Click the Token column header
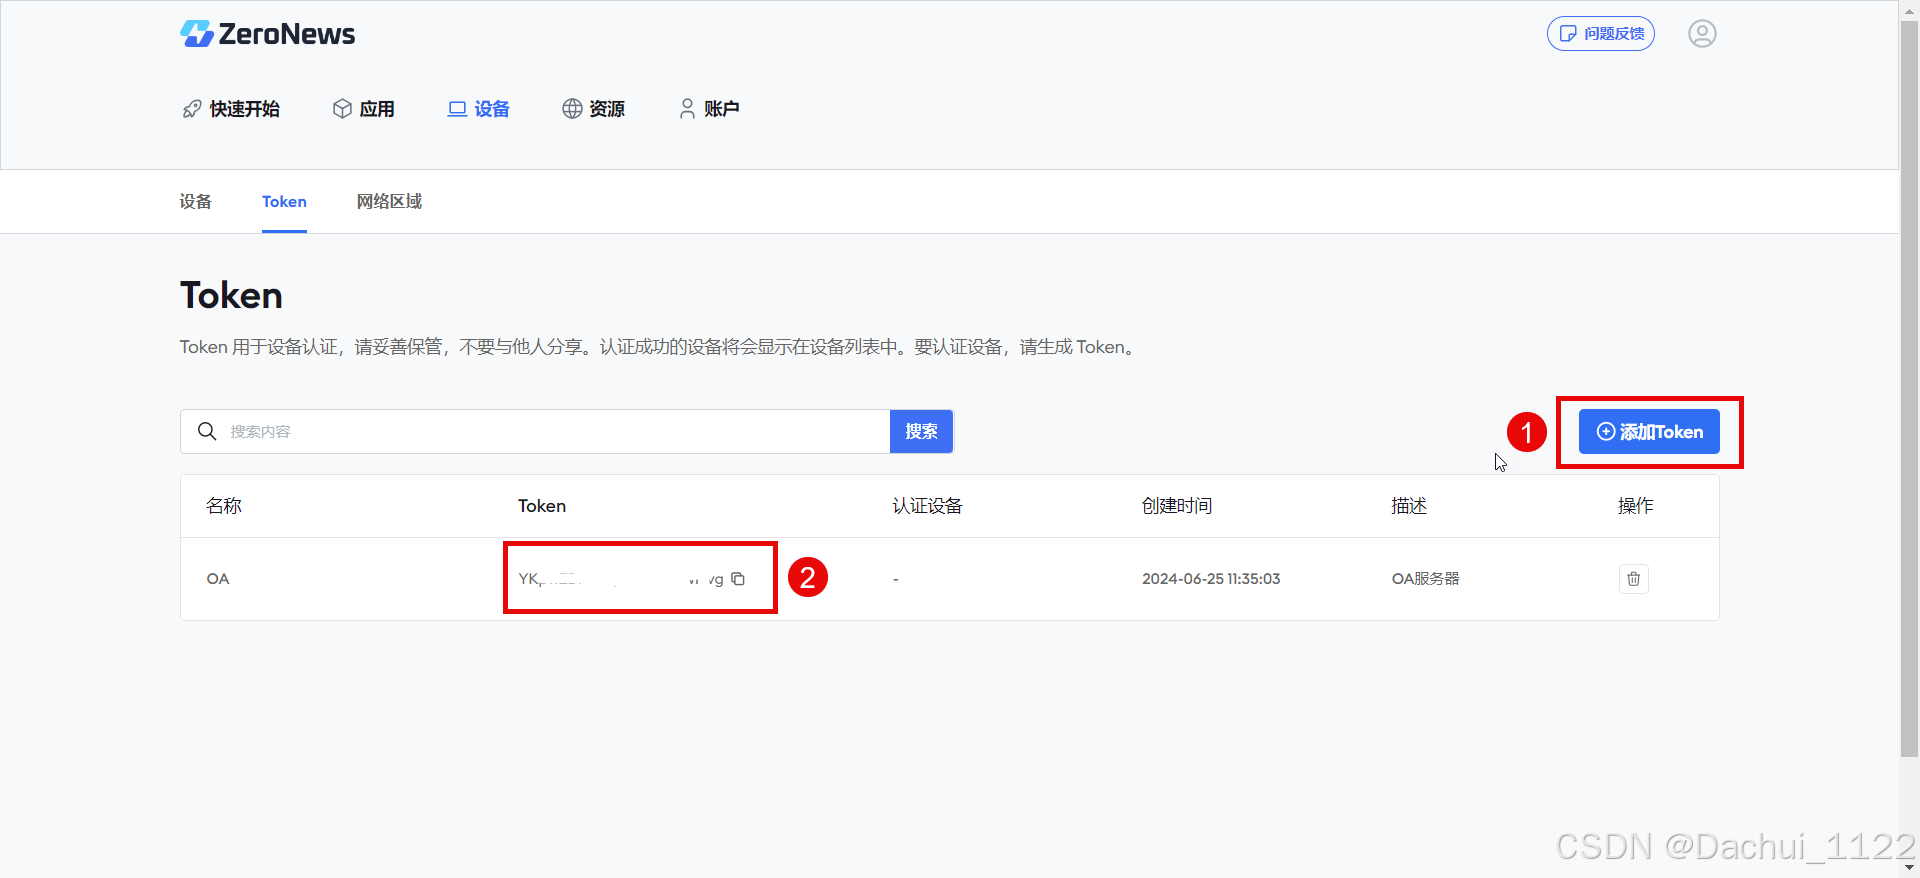The image size is (1920, 878). pyautogui.click(x=542, y=506)
